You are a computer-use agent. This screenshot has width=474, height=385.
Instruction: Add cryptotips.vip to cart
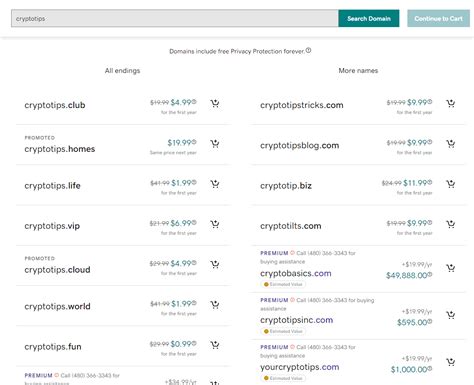click(x=215, y=224)
